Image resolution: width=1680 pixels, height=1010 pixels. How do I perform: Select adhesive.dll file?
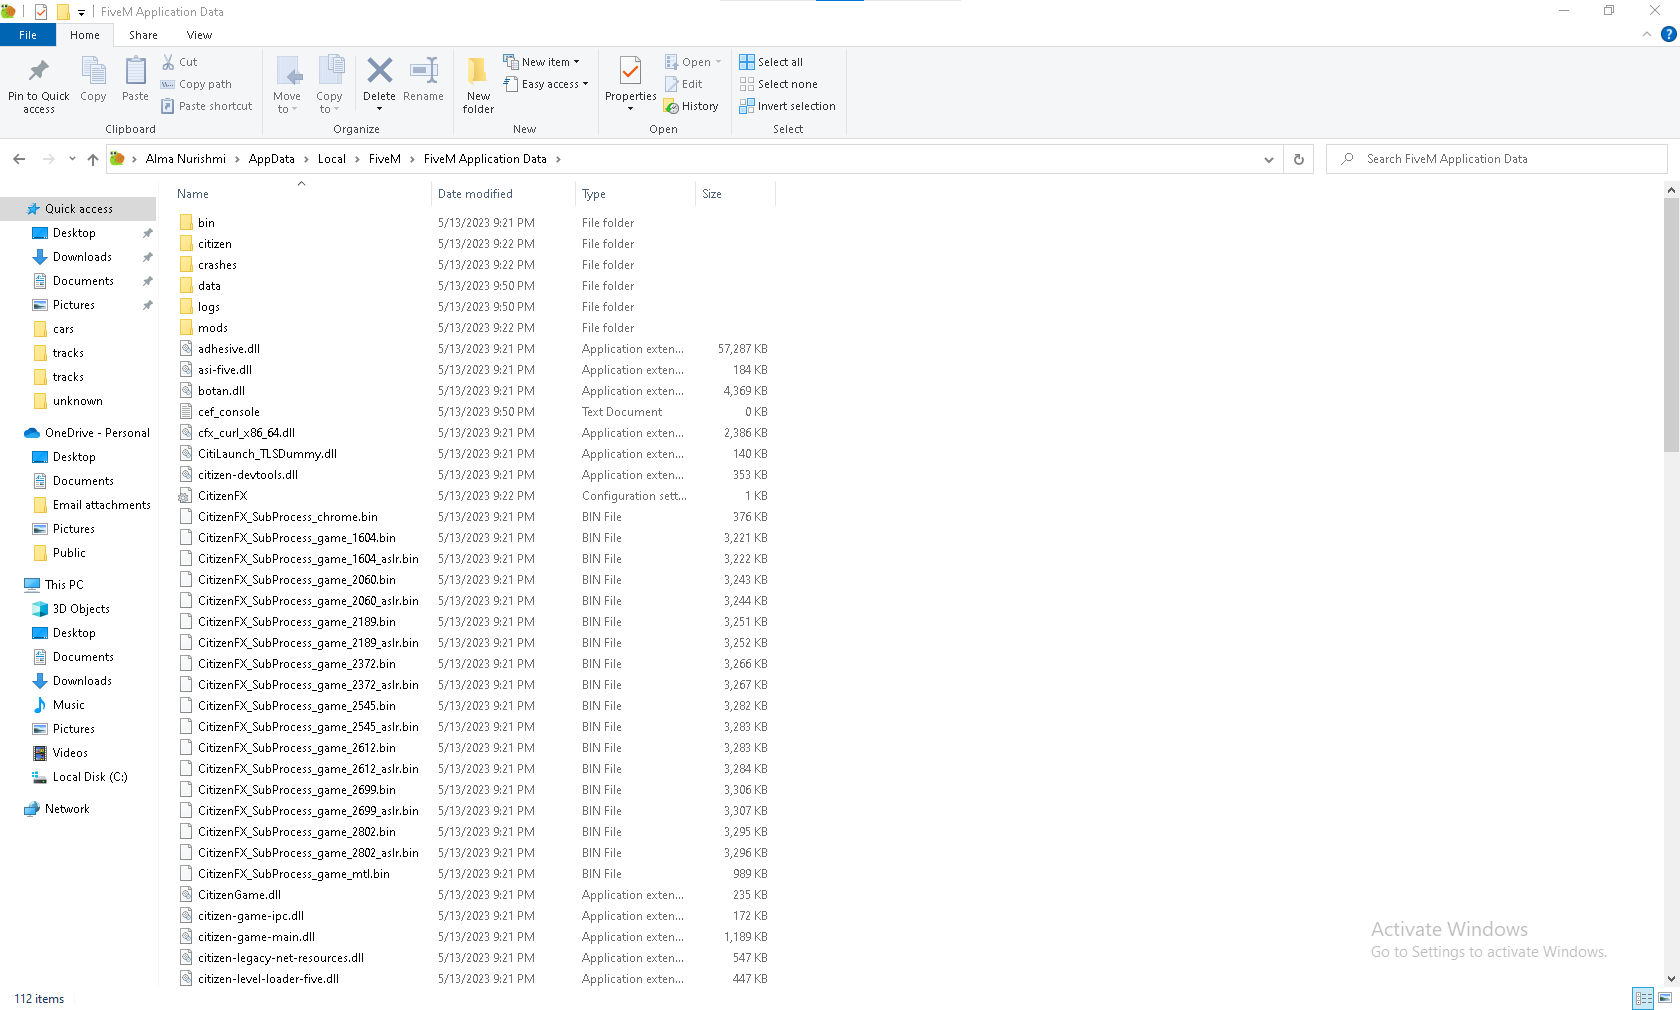229,349
